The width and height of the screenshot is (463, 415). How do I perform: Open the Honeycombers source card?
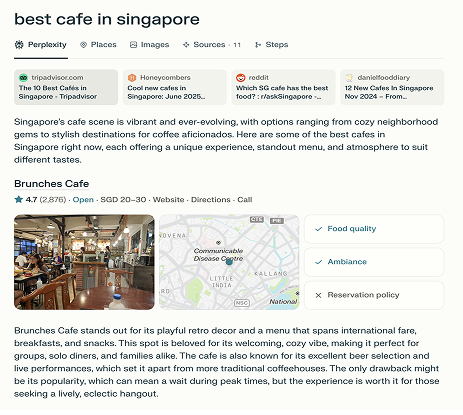[x=175, y=87]
